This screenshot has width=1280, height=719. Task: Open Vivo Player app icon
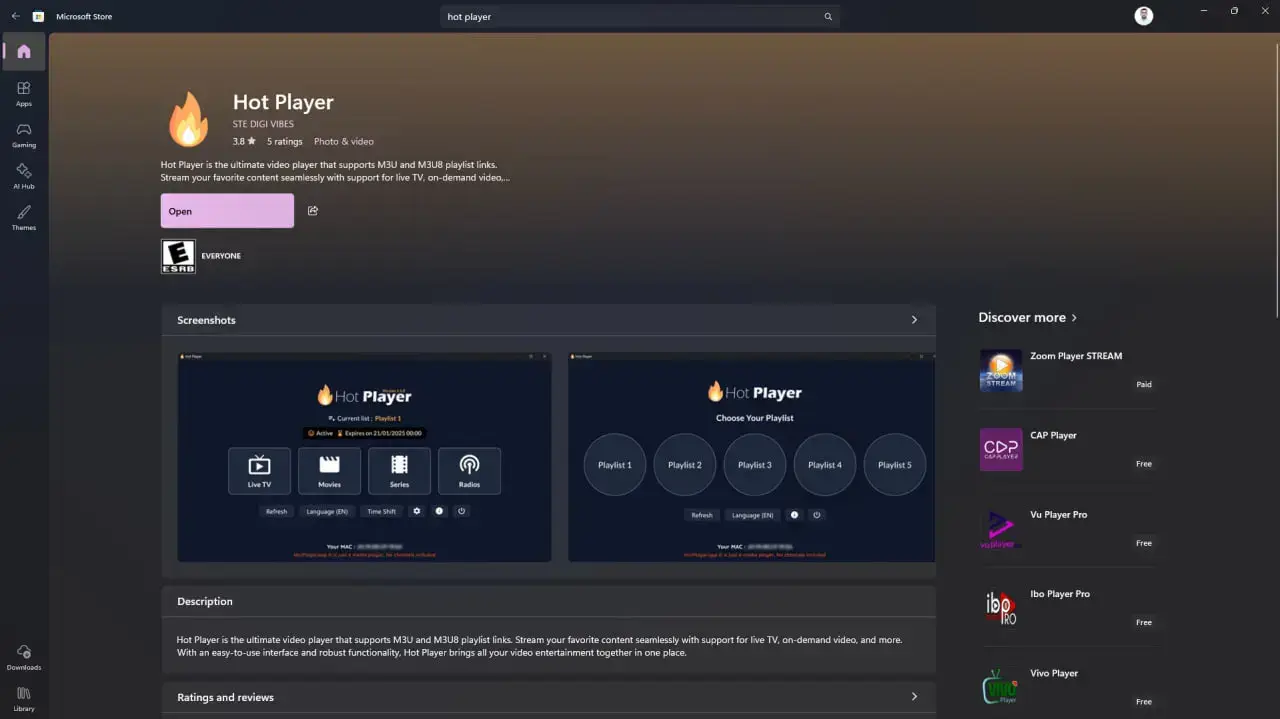pos(1001,686)
